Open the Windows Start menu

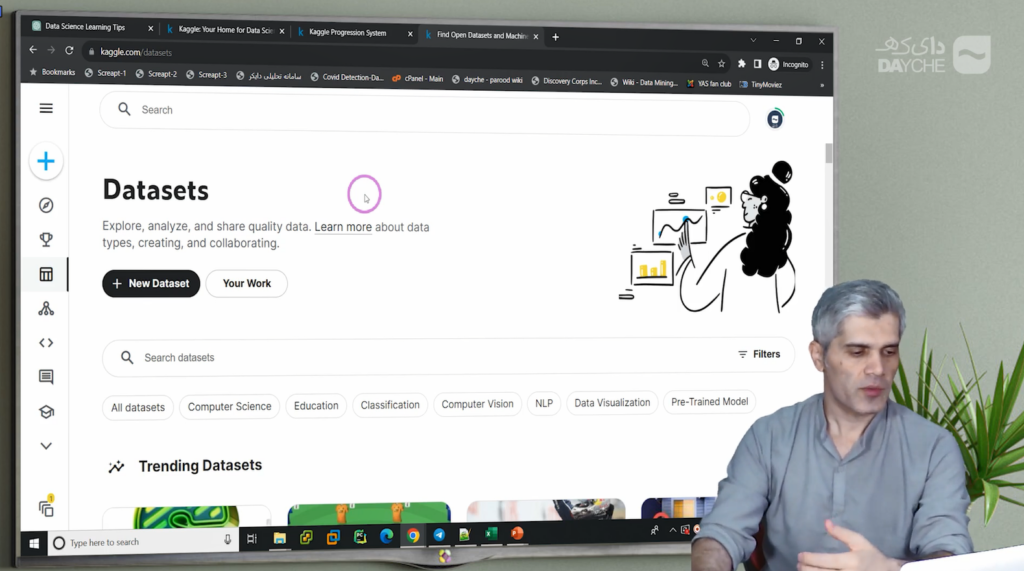click(34, 543)
